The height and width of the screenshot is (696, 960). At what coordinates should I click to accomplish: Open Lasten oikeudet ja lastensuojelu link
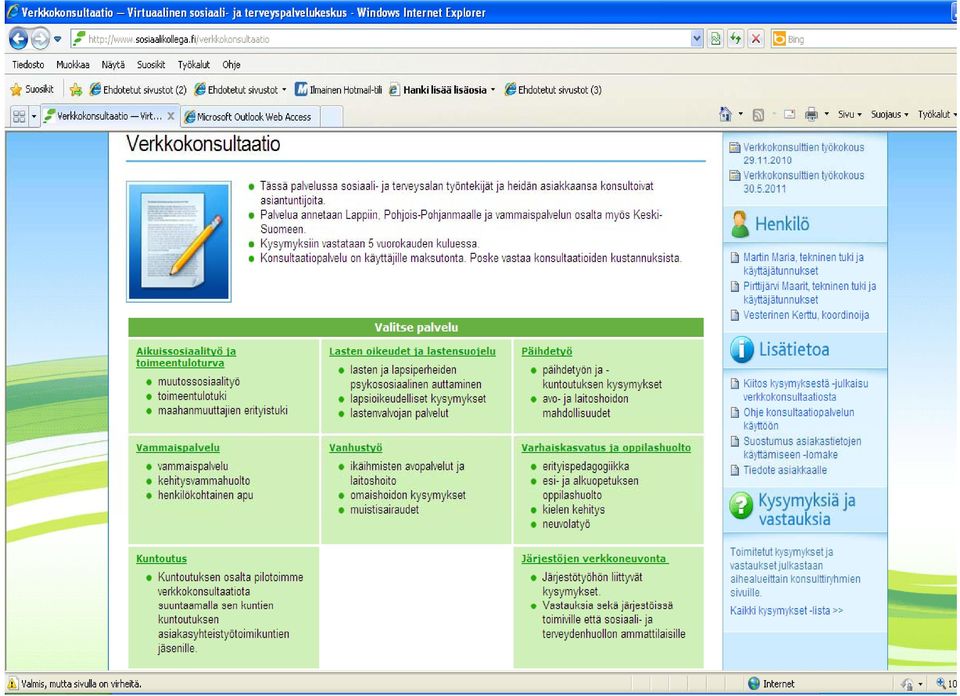coord(413,351)
